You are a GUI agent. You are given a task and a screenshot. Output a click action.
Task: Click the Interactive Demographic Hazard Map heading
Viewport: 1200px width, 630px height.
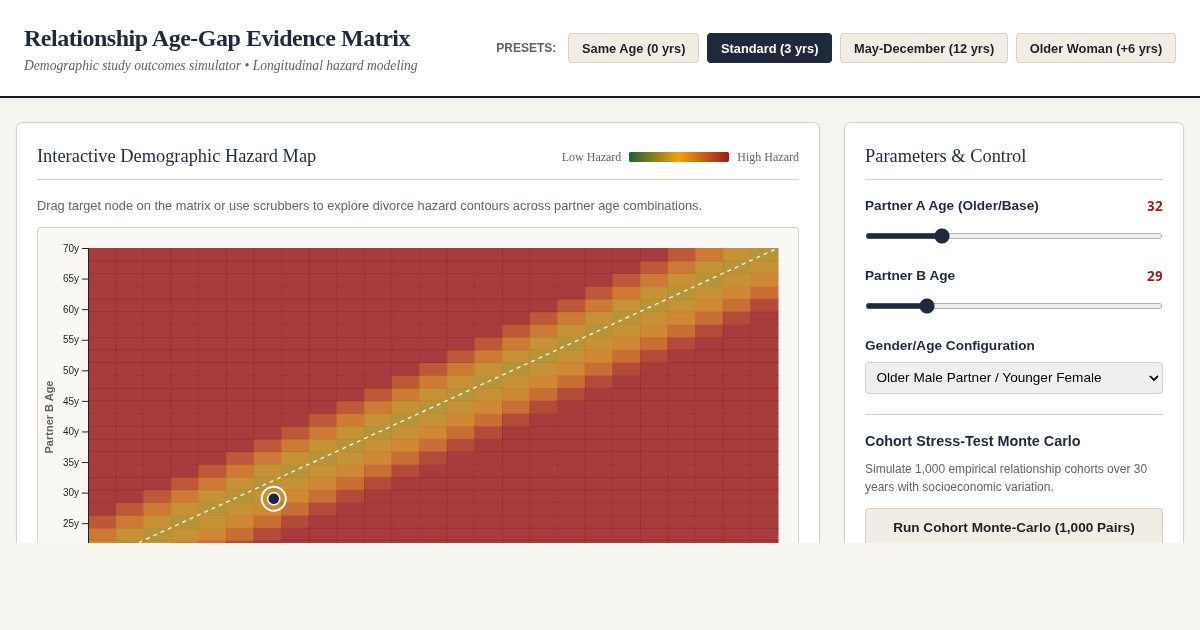[176, 156]
